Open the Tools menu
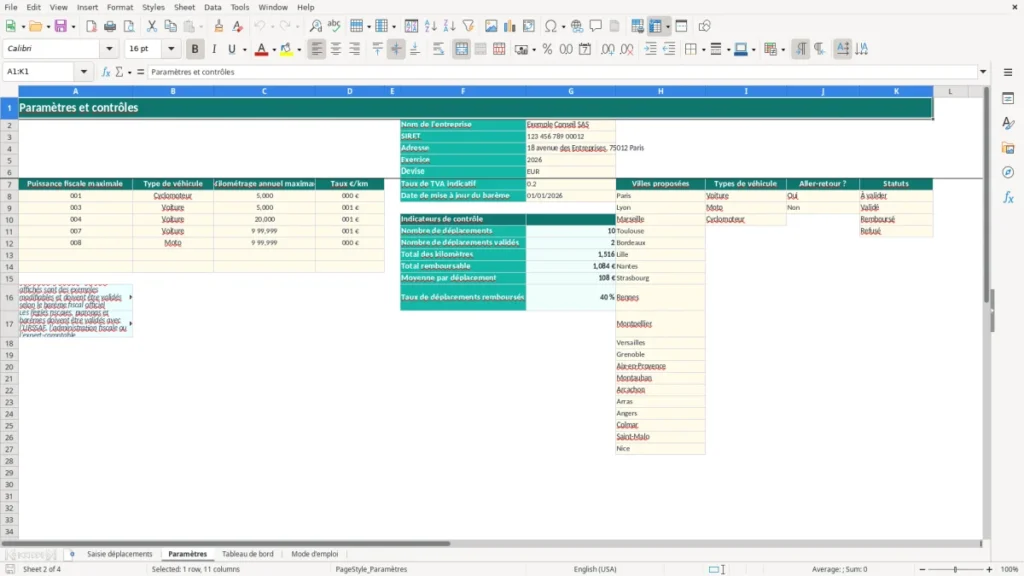This screenshot has height=576, width=1024. 240,7
